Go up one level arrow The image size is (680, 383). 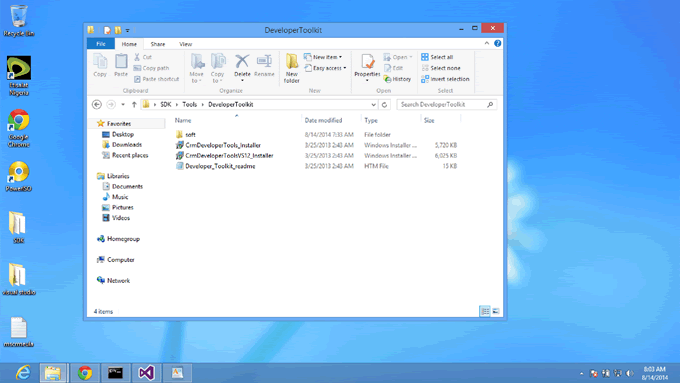[x=134, y=105]
